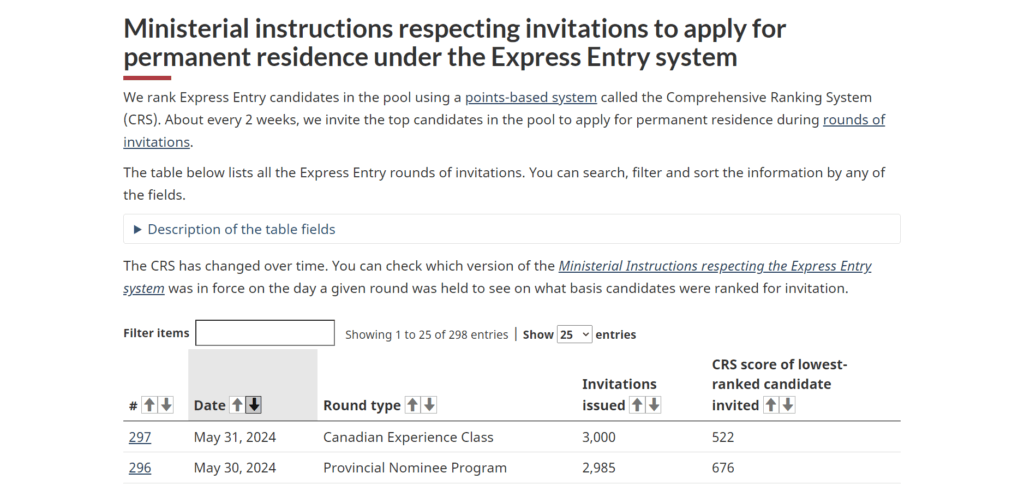Viewport: 1024px width, 491px height.
Task: Open round 296 details link
Action: (x=140, y=468)
